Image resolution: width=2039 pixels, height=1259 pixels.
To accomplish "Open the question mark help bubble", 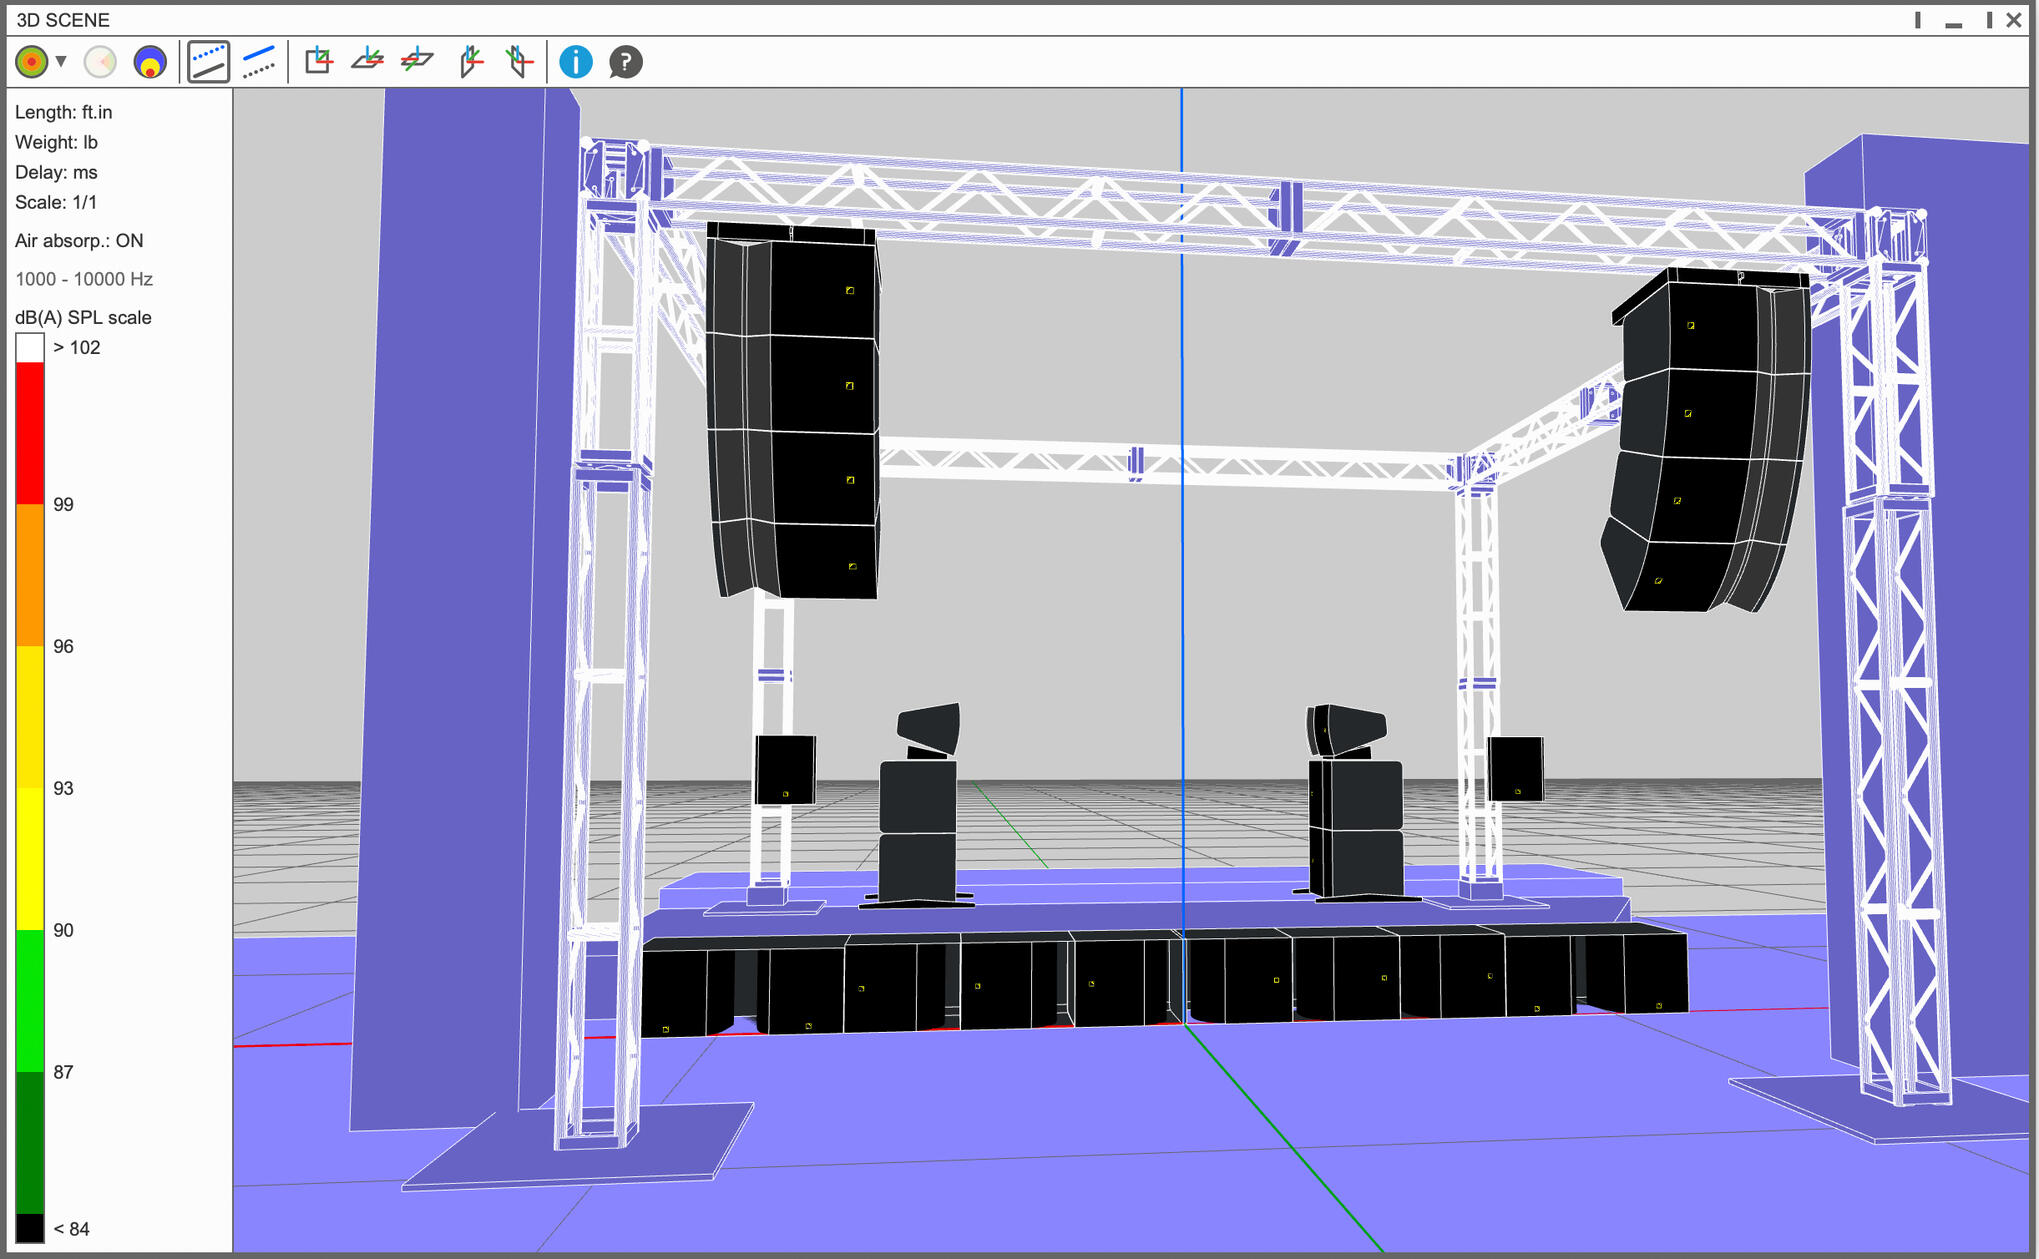I will tap(625, 62).
